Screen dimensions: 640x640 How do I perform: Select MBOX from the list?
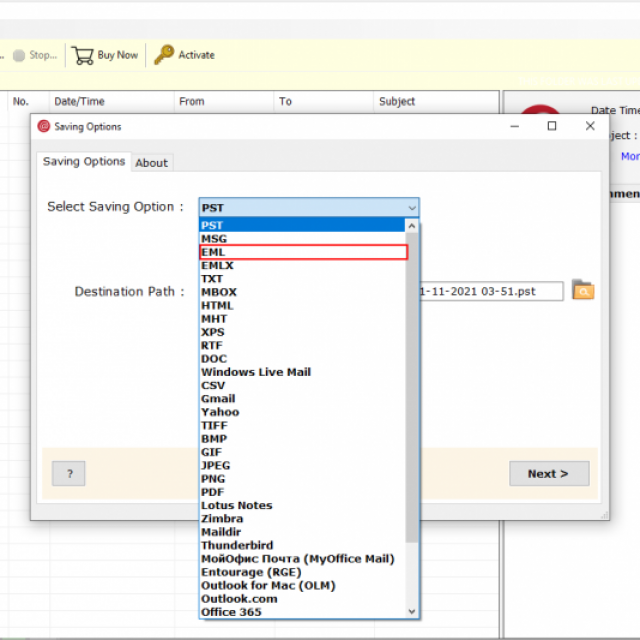pos(302,292)
